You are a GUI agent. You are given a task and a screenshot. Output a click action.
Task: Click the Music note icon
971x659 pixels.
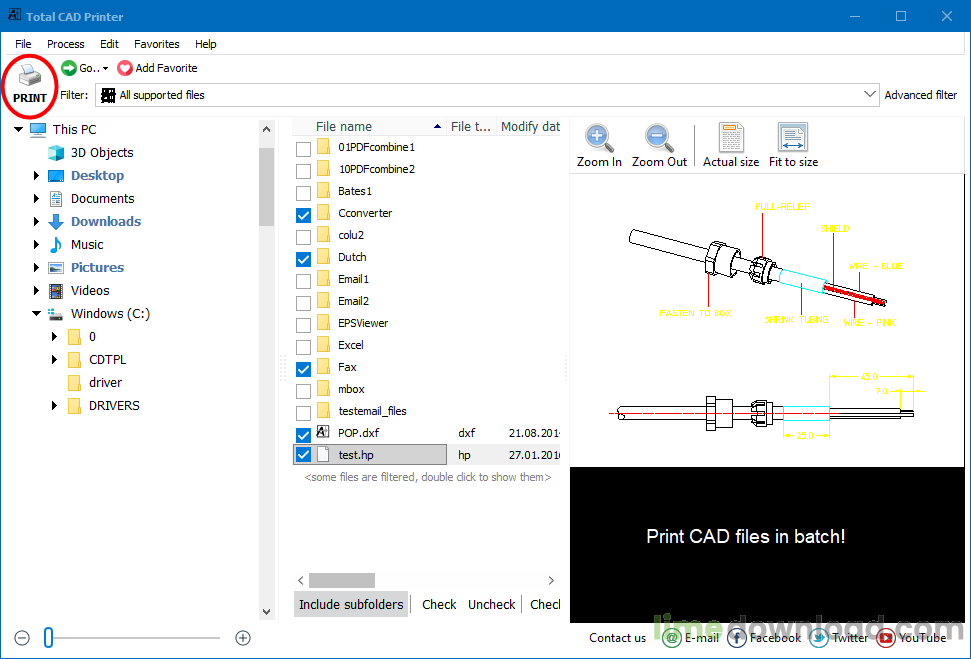56,245
